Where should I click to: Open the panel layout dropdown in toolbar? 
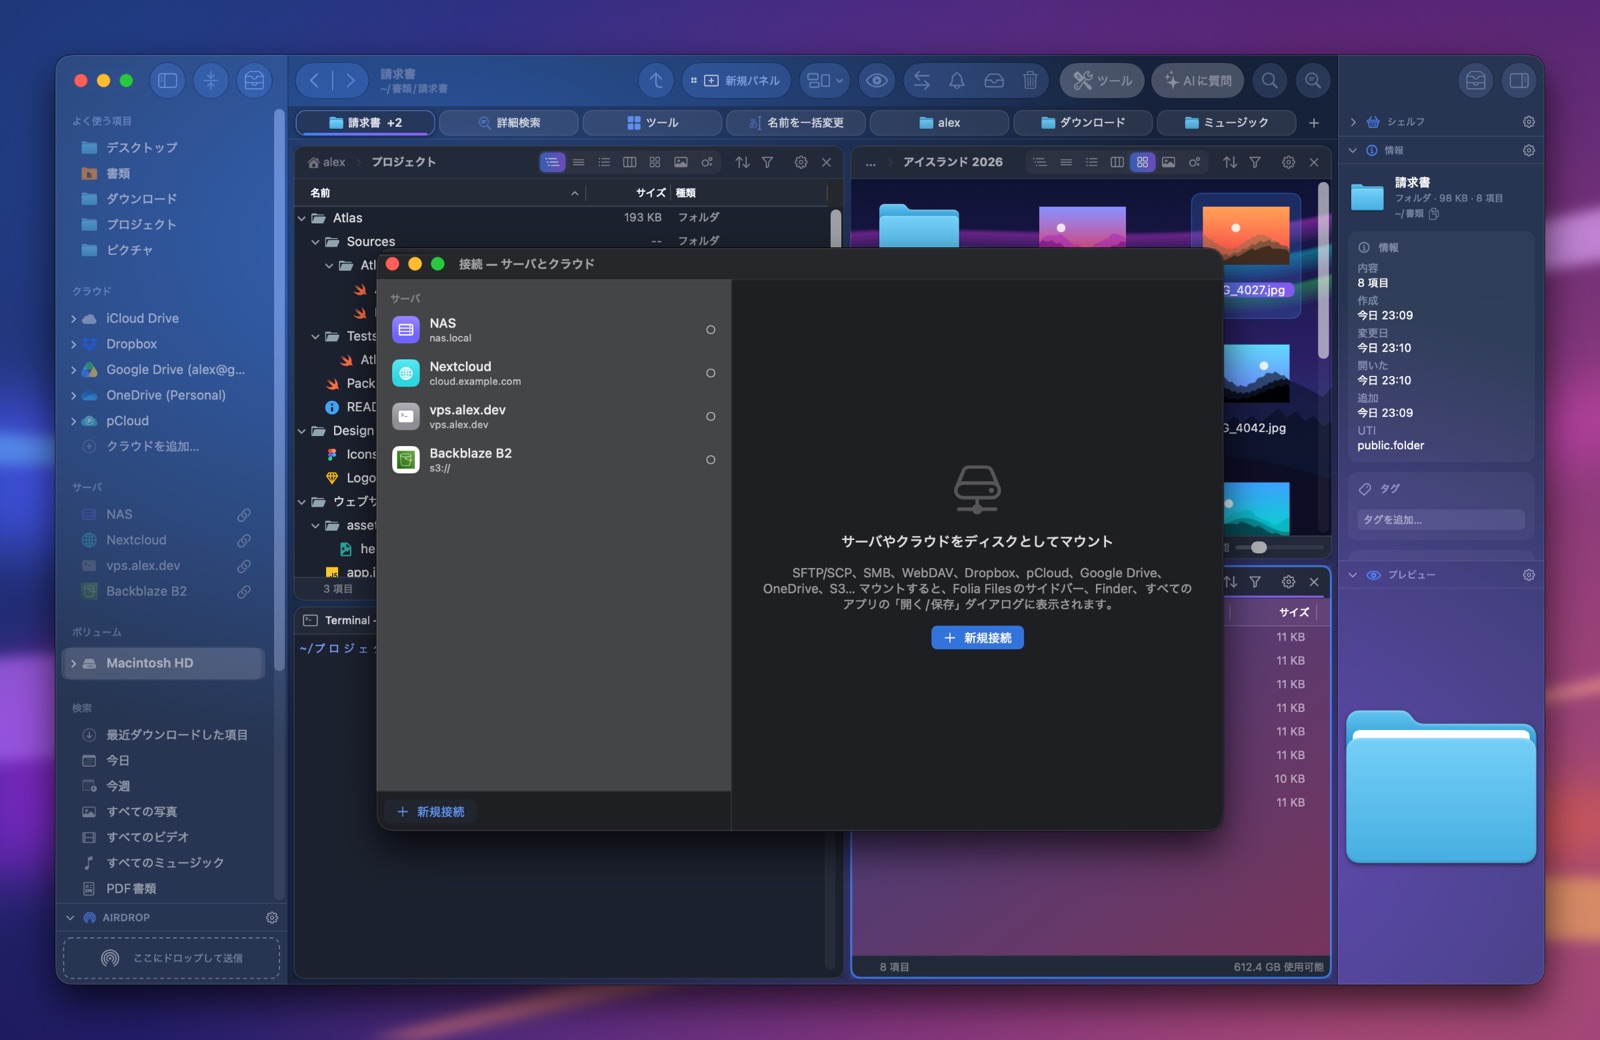click(825, 81)
